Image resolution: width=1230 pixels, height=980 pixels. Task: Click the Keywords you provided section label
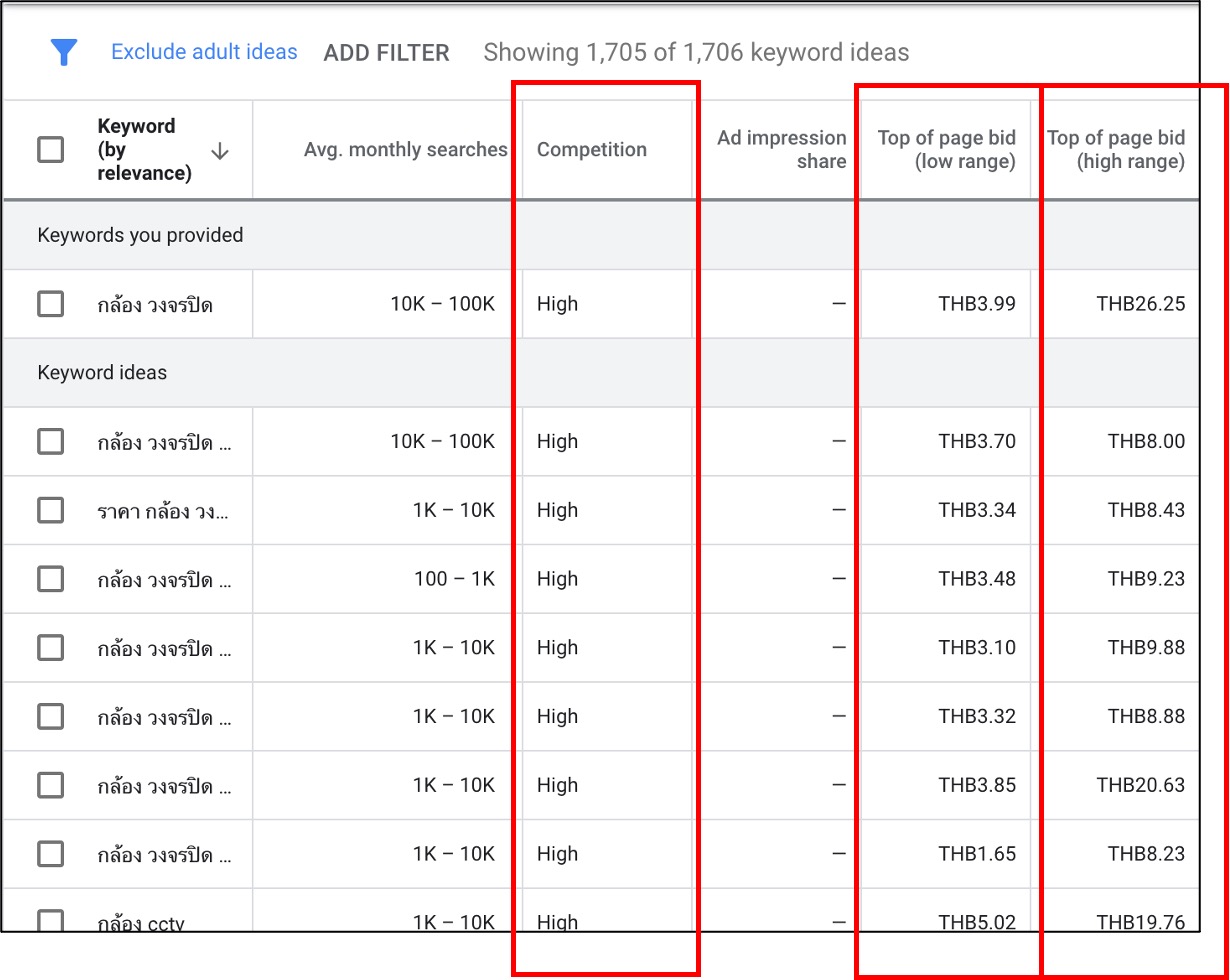pyautogui.click(x=140, y=235)
